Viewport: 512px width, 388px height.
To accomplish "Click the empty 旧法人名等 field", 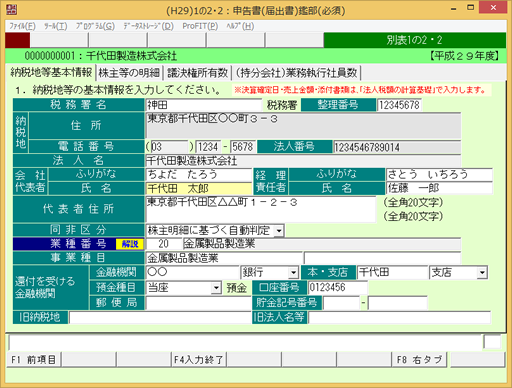I will coord(400,317).
